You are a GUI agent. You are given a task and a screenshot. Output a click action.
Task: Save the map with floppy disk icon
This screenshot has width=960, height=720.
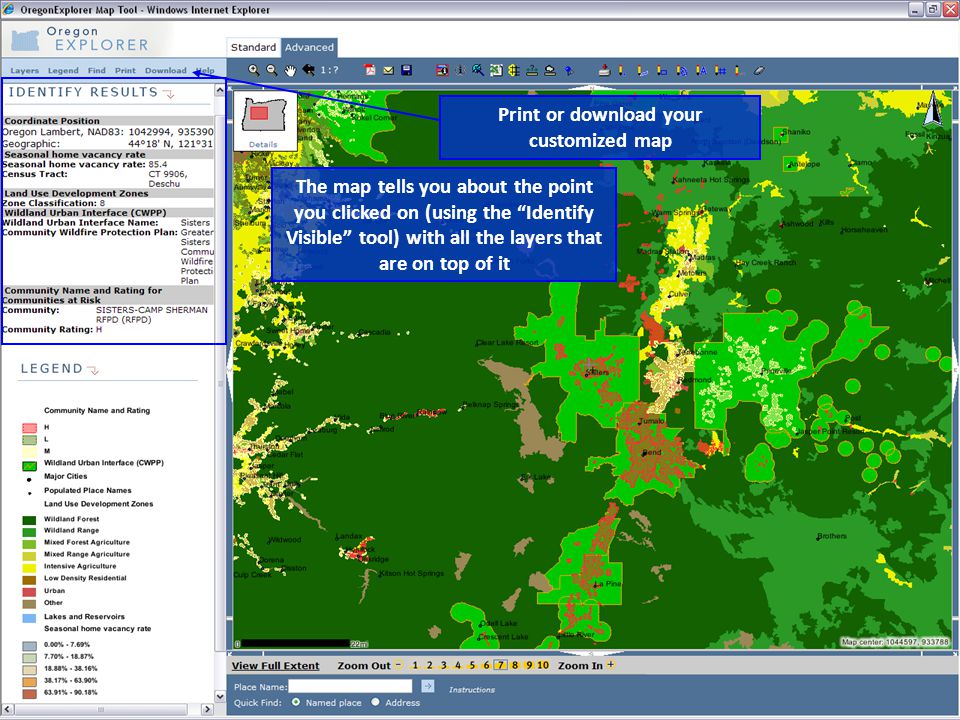[407, 70]
